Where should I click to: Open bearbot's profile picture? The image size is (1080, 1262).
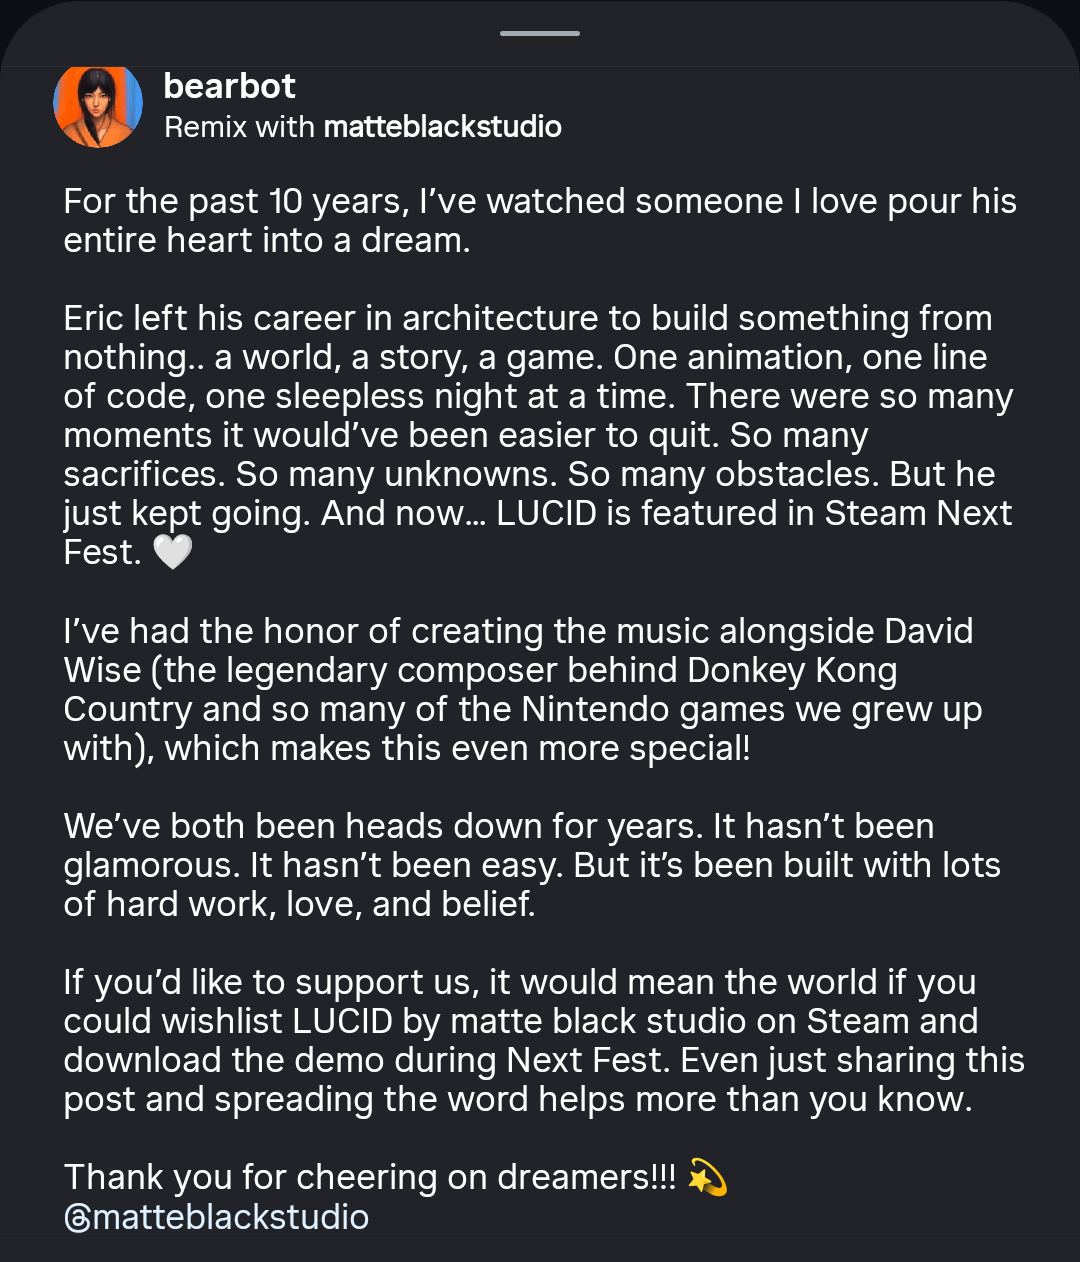pos(98,105)
